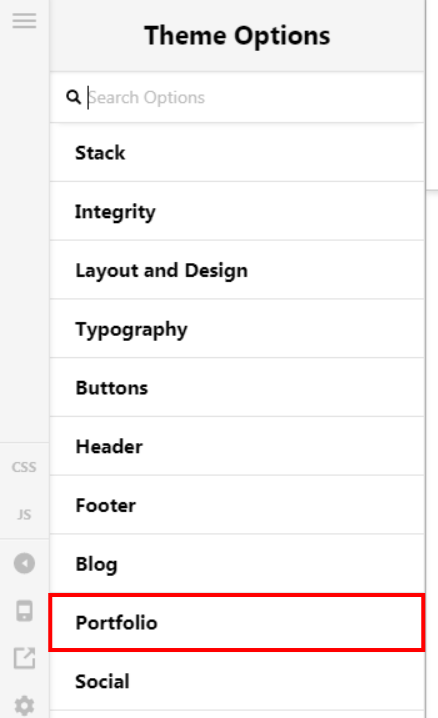Expand the Integrity options section

click(x=237, y=211)
